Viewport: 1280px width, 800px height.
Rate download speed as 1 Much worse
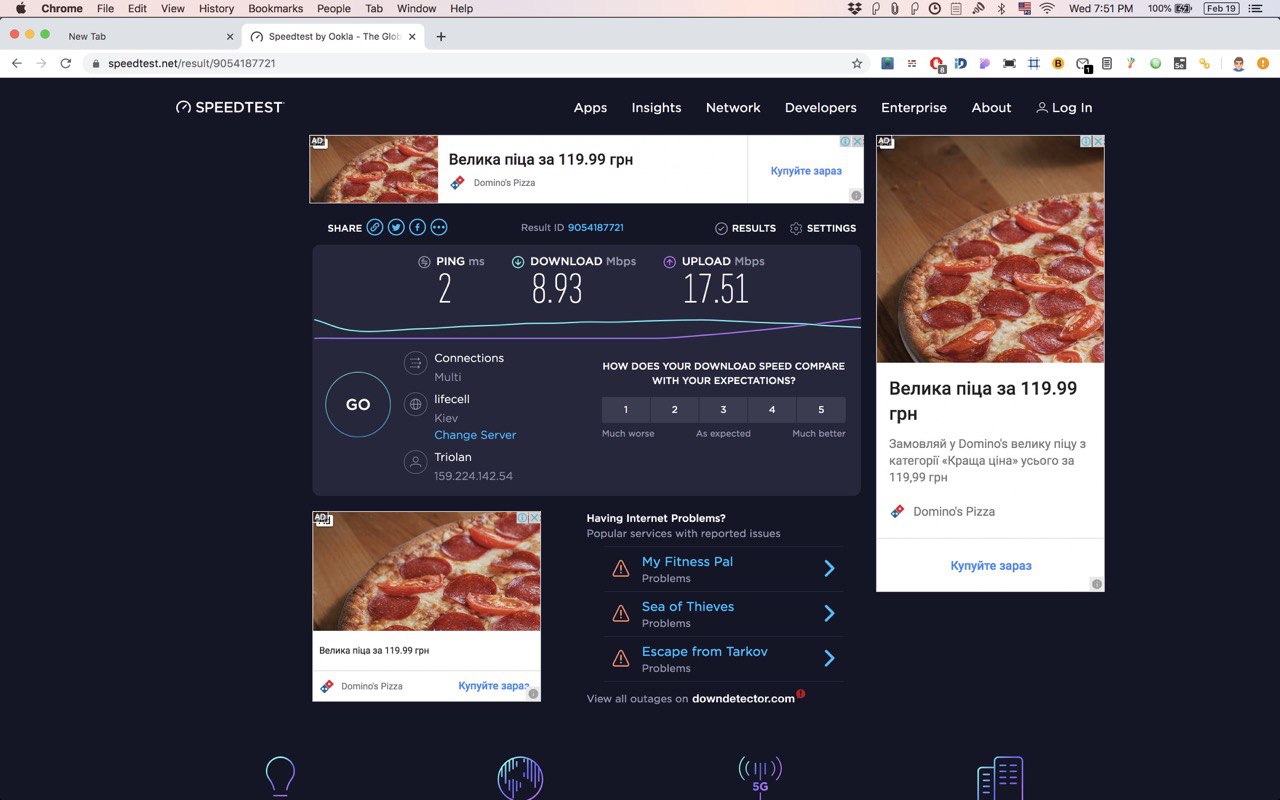pos(626,410)
